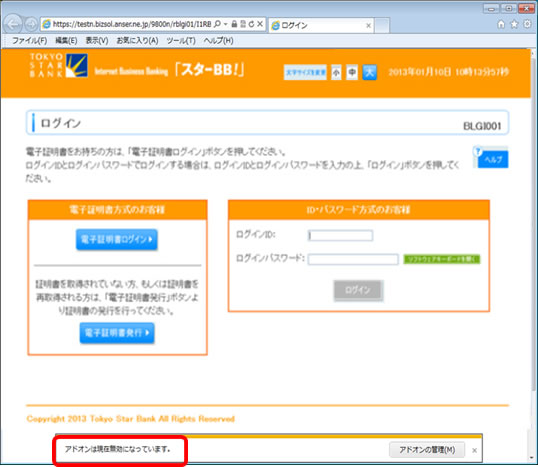Click the compatibility view icon

point(243,24)
